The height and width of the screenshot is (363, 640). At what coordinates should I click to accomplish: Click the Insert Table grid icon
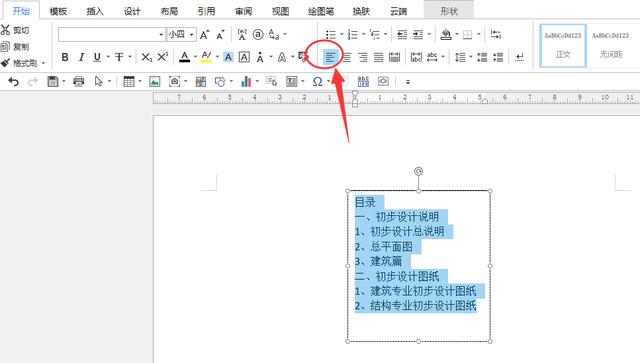click(x=129, y=82)
